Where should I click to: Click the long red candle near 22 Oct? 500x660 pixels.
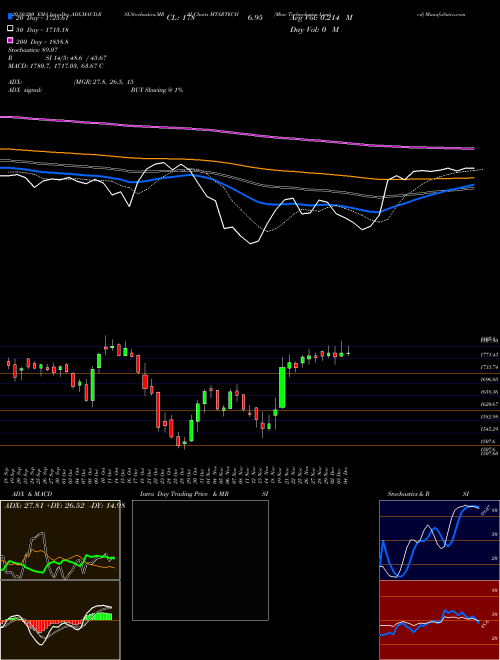click(x=158, y=410)
